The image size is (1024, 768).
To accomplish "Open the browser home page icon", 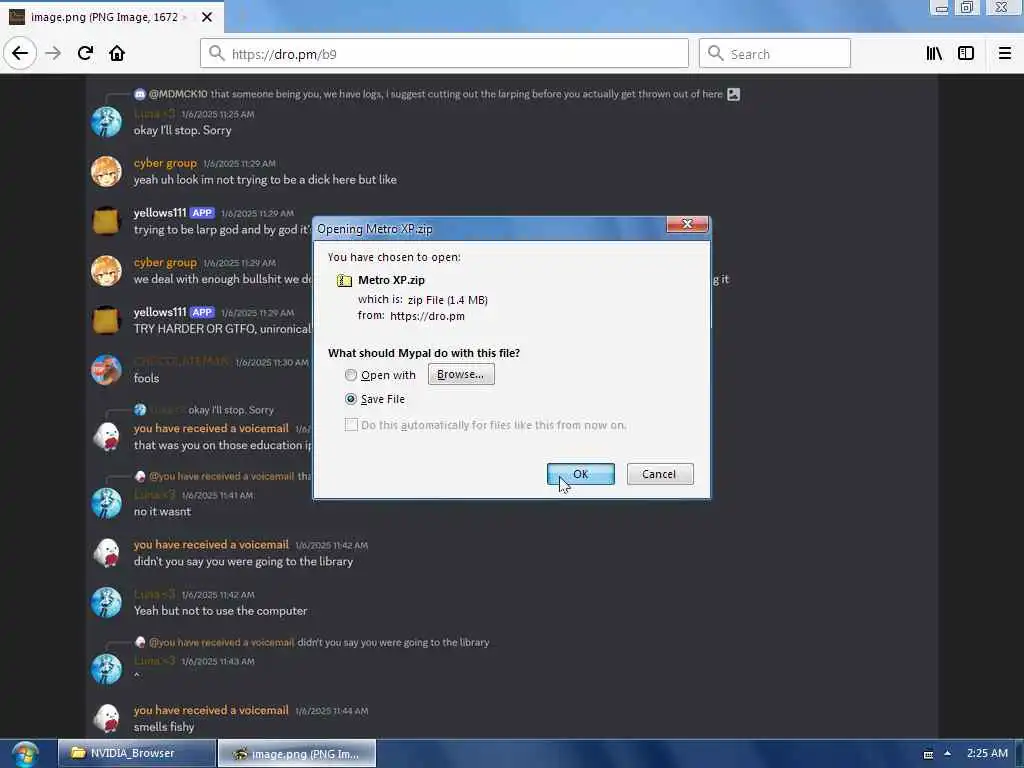I will coord(117,54).
